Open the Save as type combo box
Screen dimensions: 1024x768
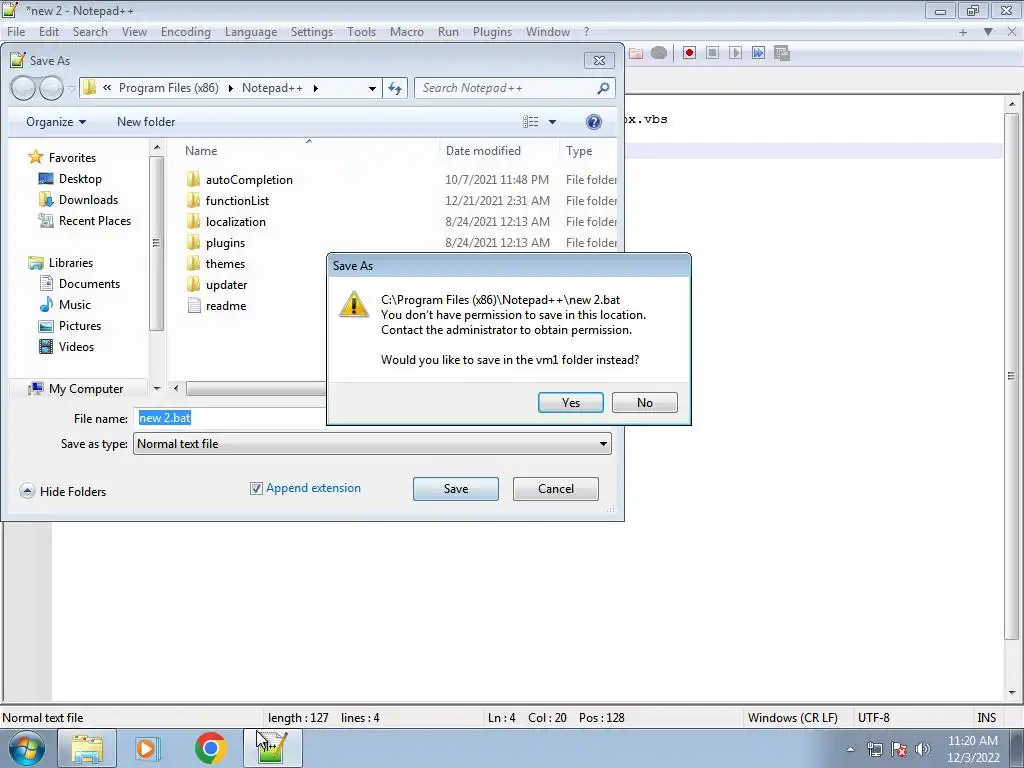[372, 443]
